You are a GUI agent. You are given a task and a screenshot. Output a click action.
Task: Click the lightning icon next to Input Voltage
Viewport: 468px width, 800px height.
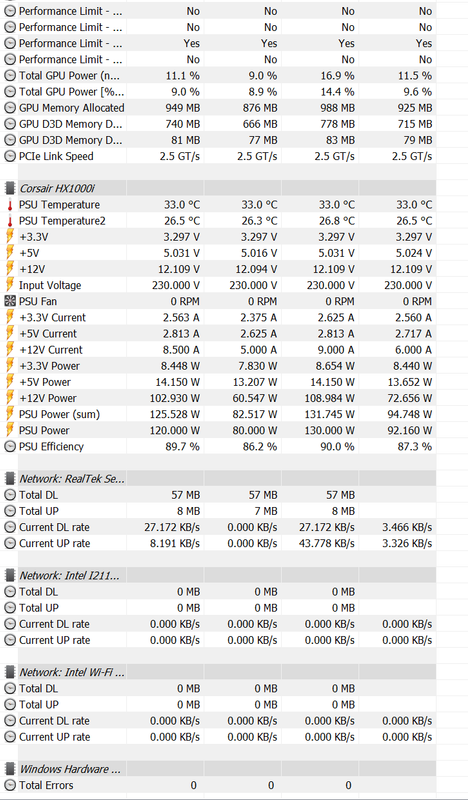coord(9,285)
